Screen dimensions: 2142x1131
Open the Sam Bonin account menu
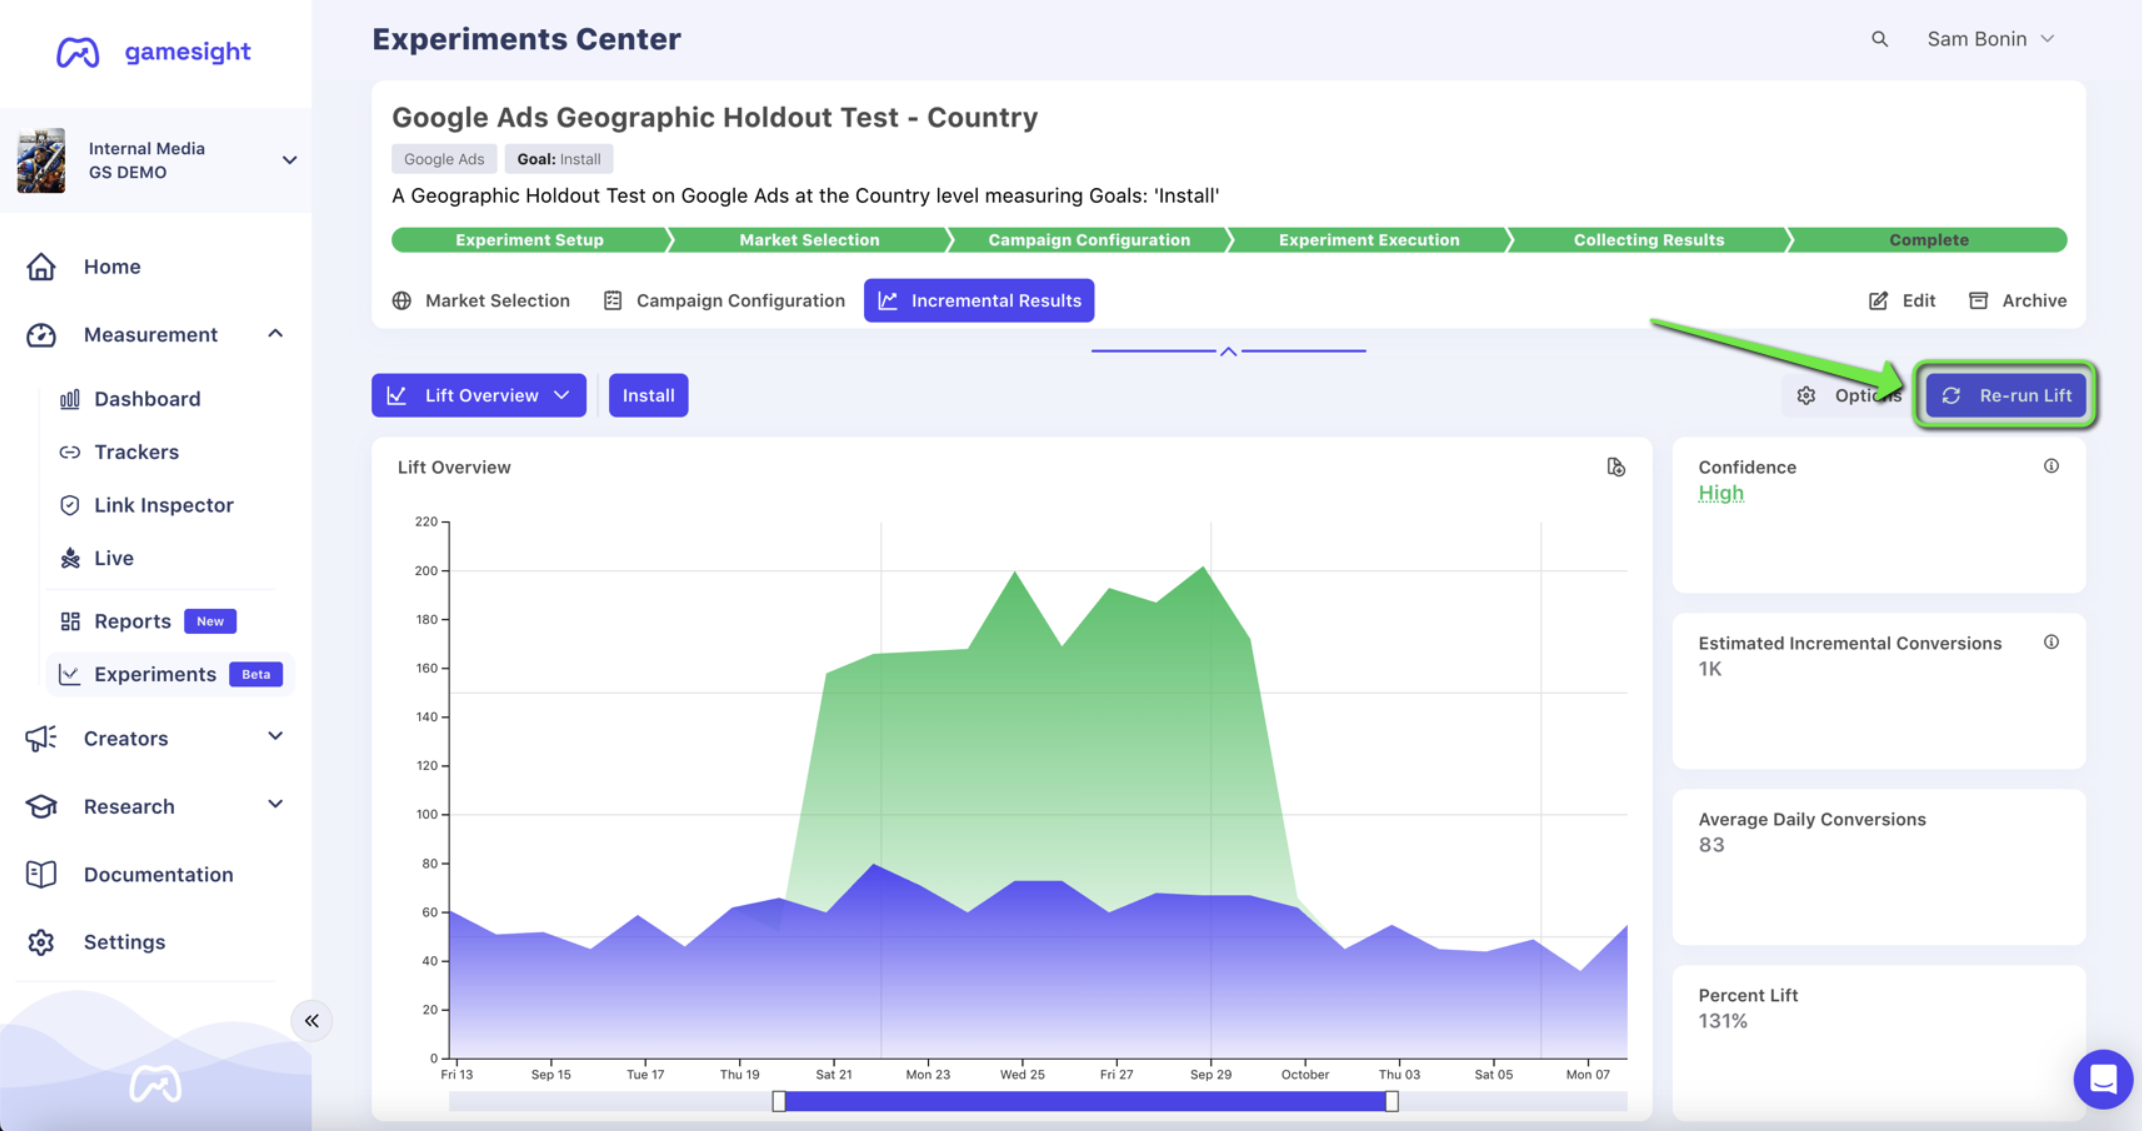click(1990, 39)
